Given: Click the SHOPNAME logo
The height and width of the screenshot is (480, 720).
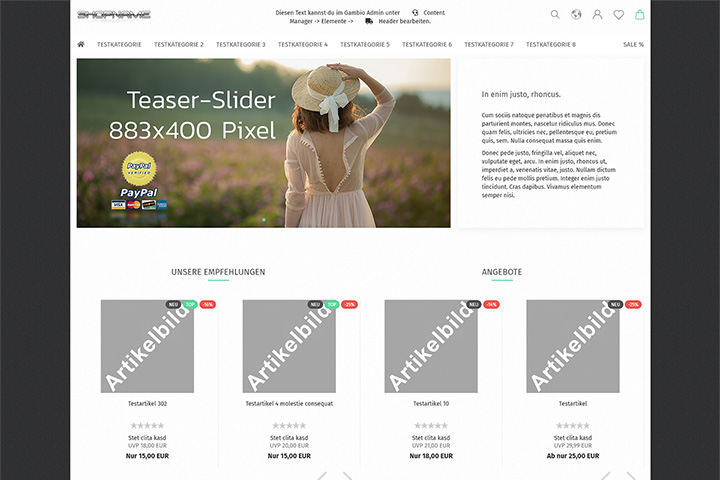Looking at the screenshot, I should coord(114,15).
